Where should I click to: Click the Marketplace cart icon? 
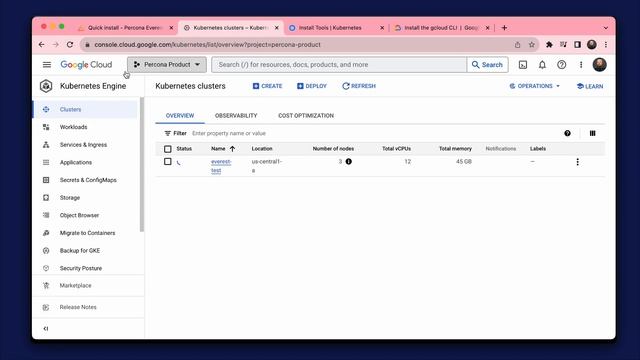(x=46, y=285)
